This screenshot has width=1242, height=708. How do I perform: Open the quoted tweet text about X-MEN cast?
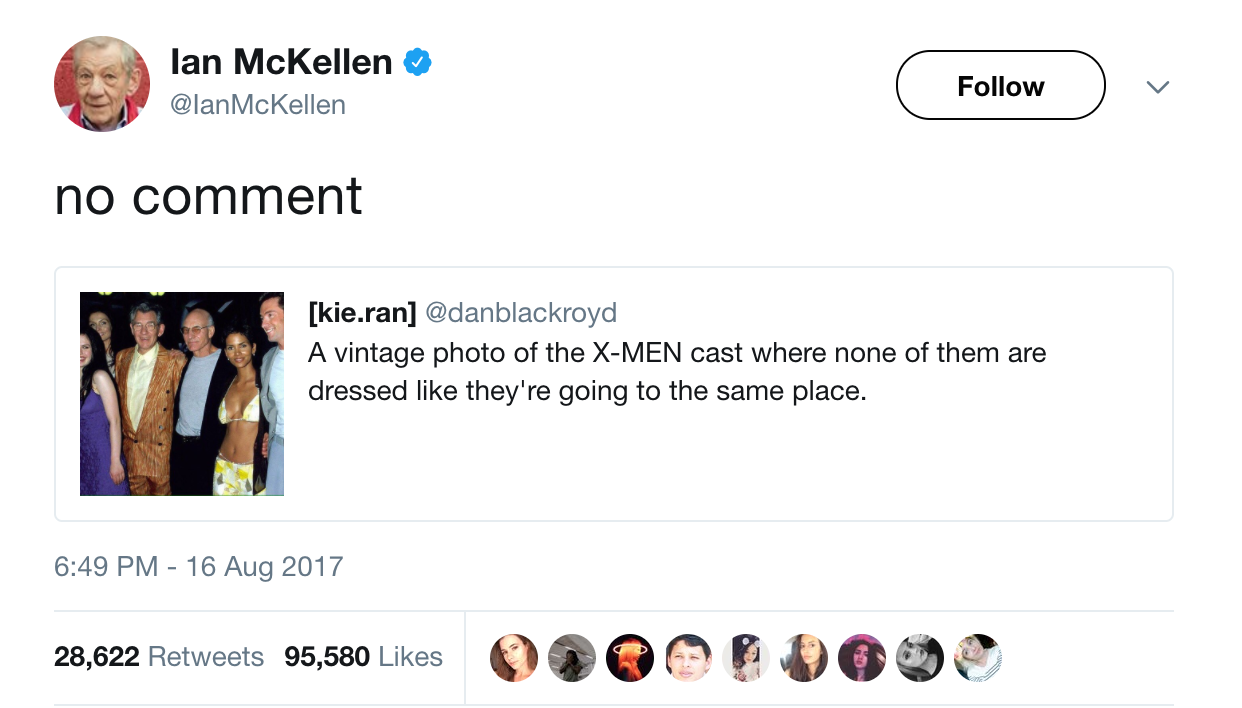click(676, 371)
